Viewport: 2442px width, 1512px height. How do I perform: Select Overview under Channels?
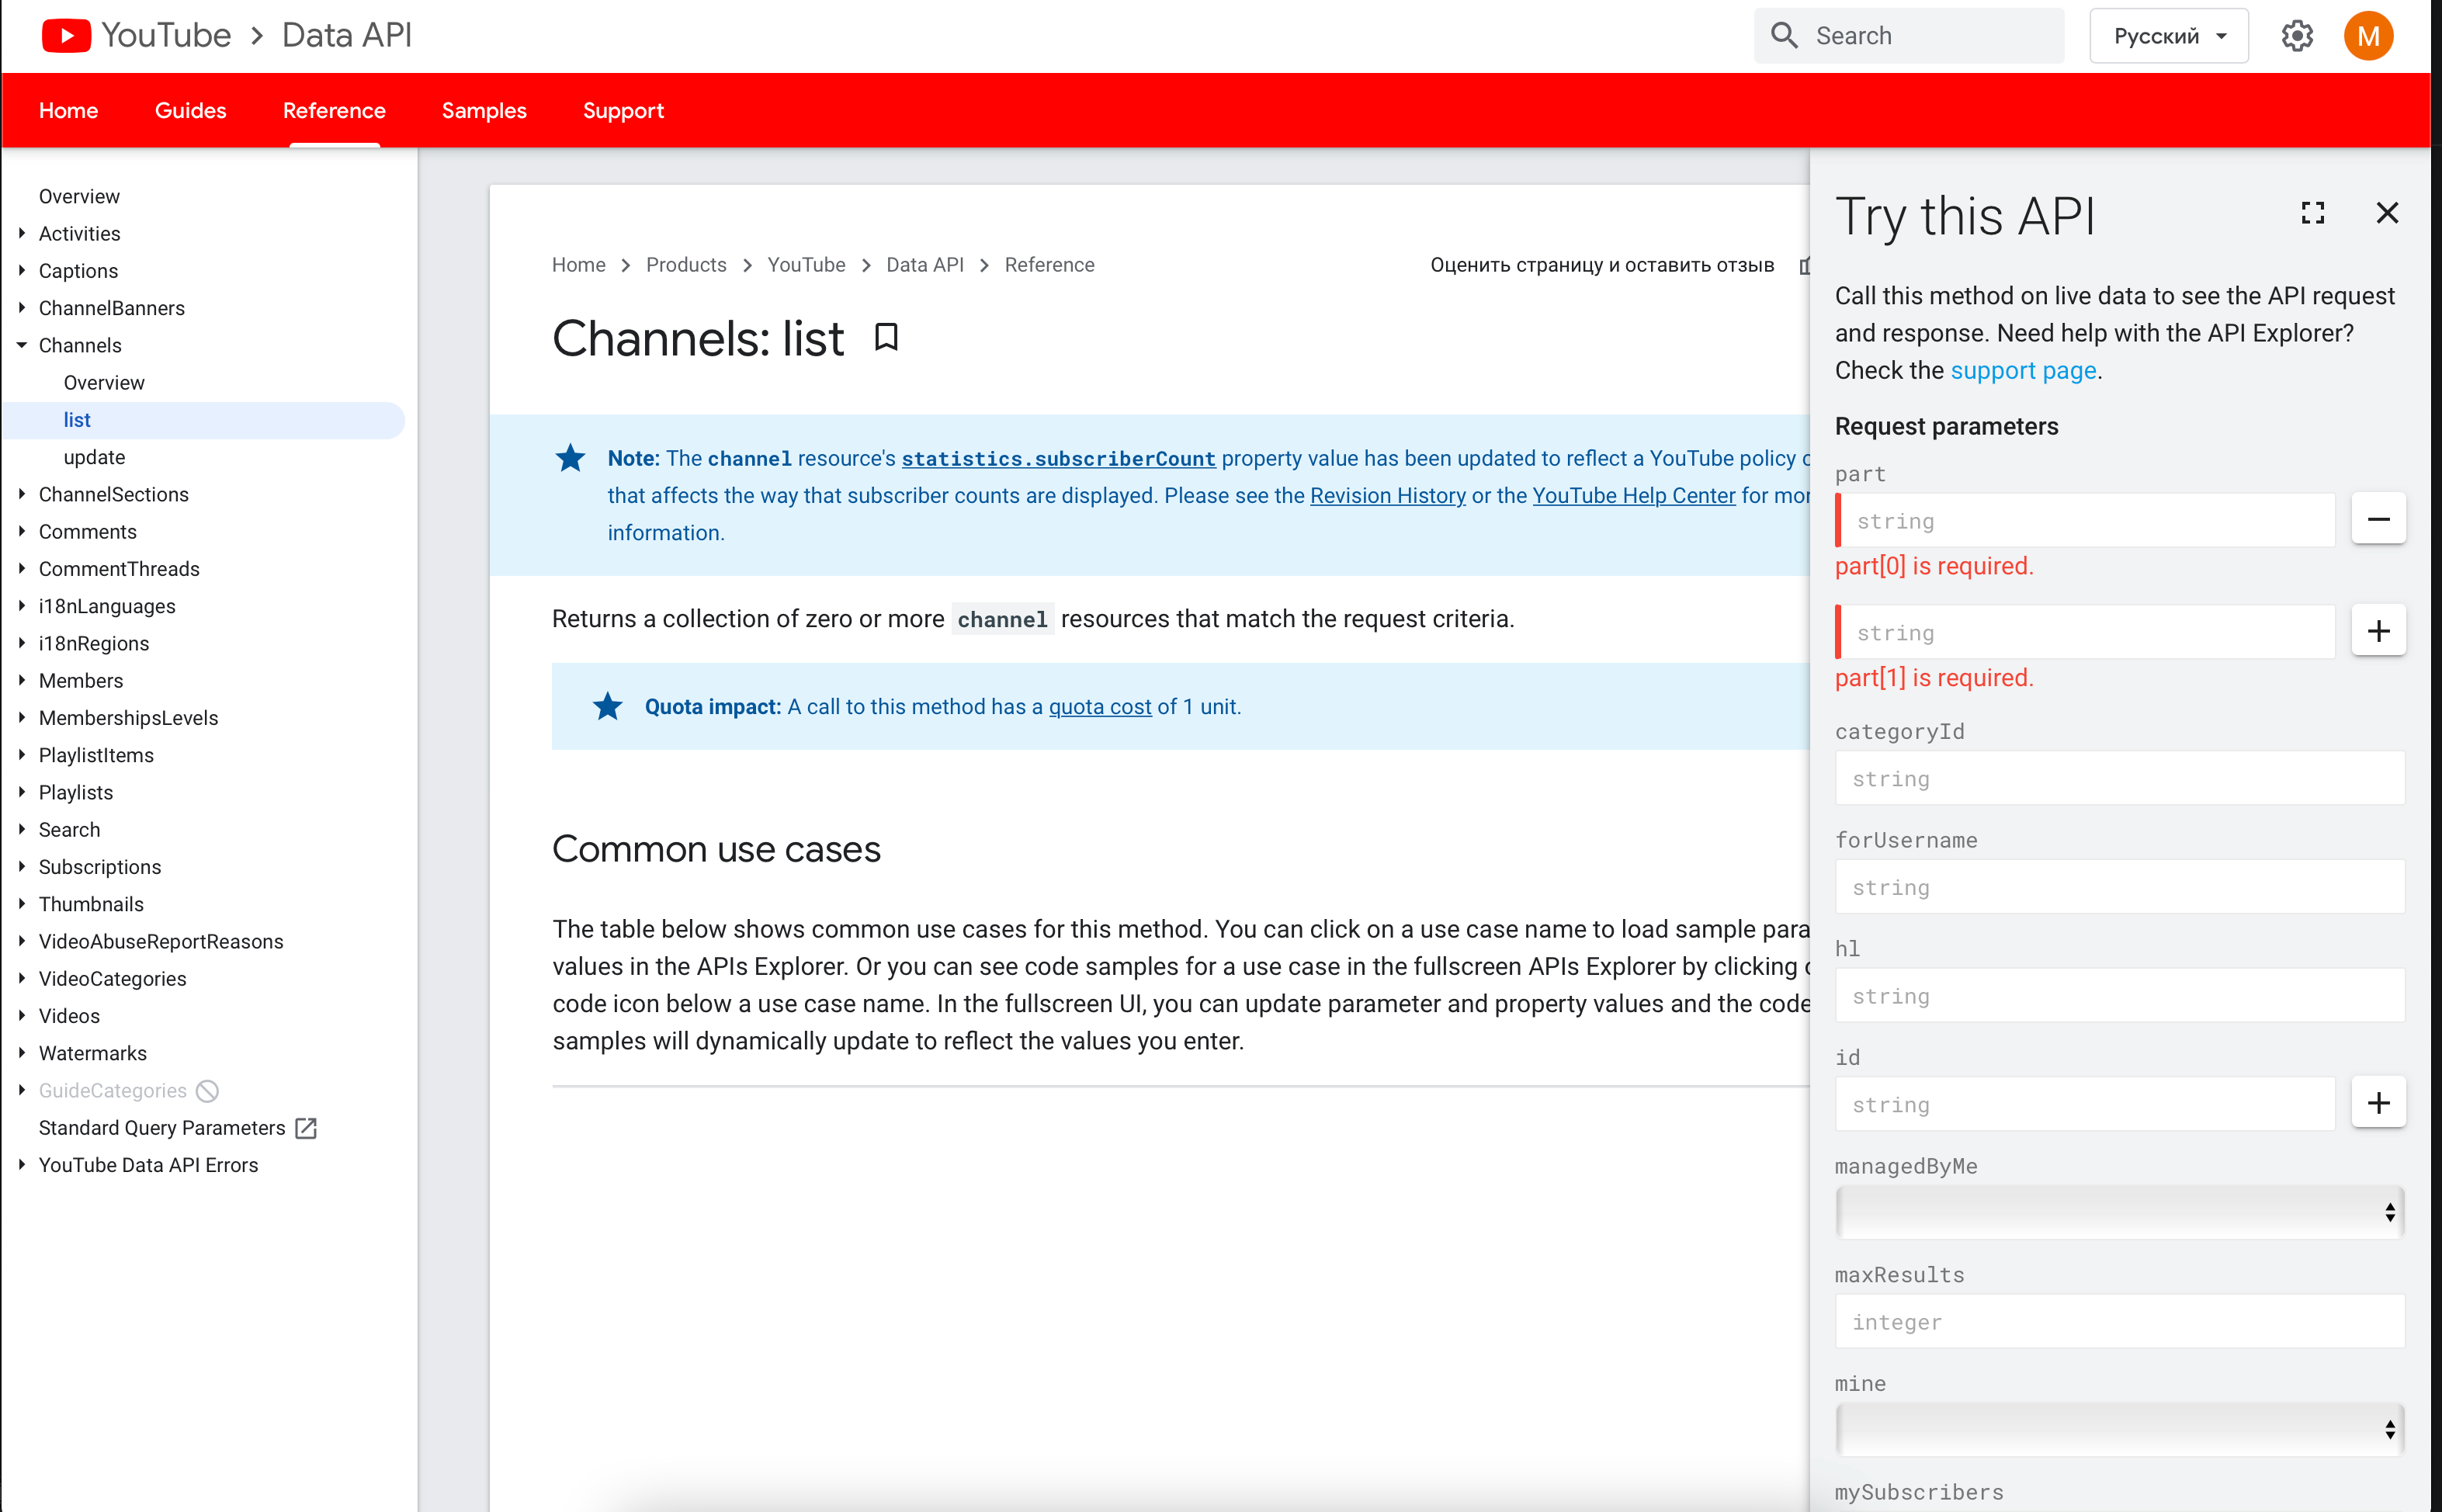tap(104, 382)
